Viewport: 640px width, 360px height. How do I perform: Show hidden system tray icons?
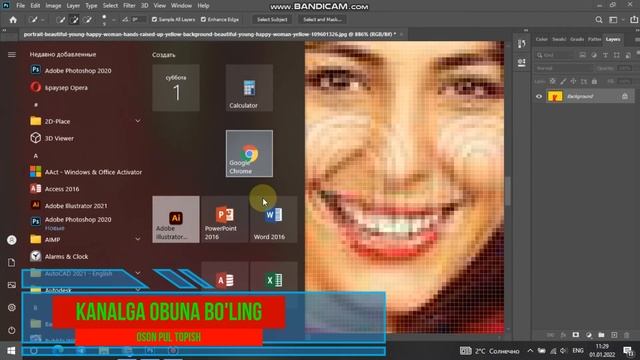(x=530, y=351)
